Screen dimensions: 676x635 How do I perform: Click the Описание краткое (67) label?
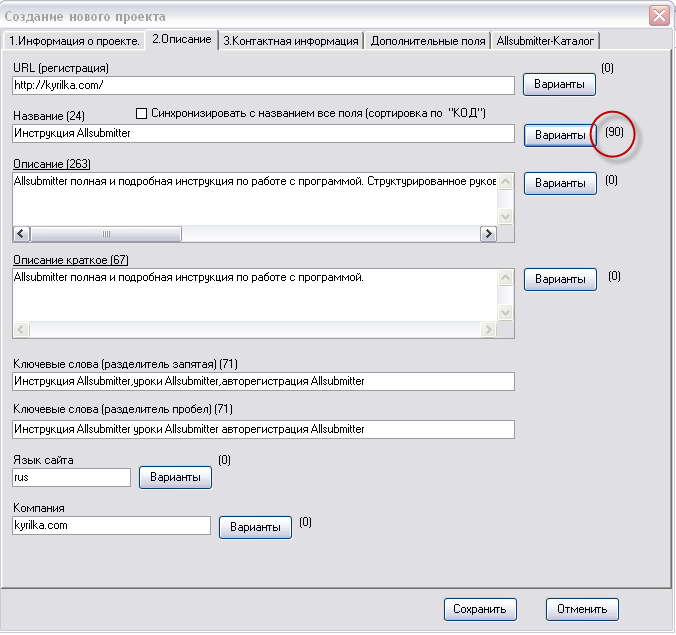click(x=71, y=260)
